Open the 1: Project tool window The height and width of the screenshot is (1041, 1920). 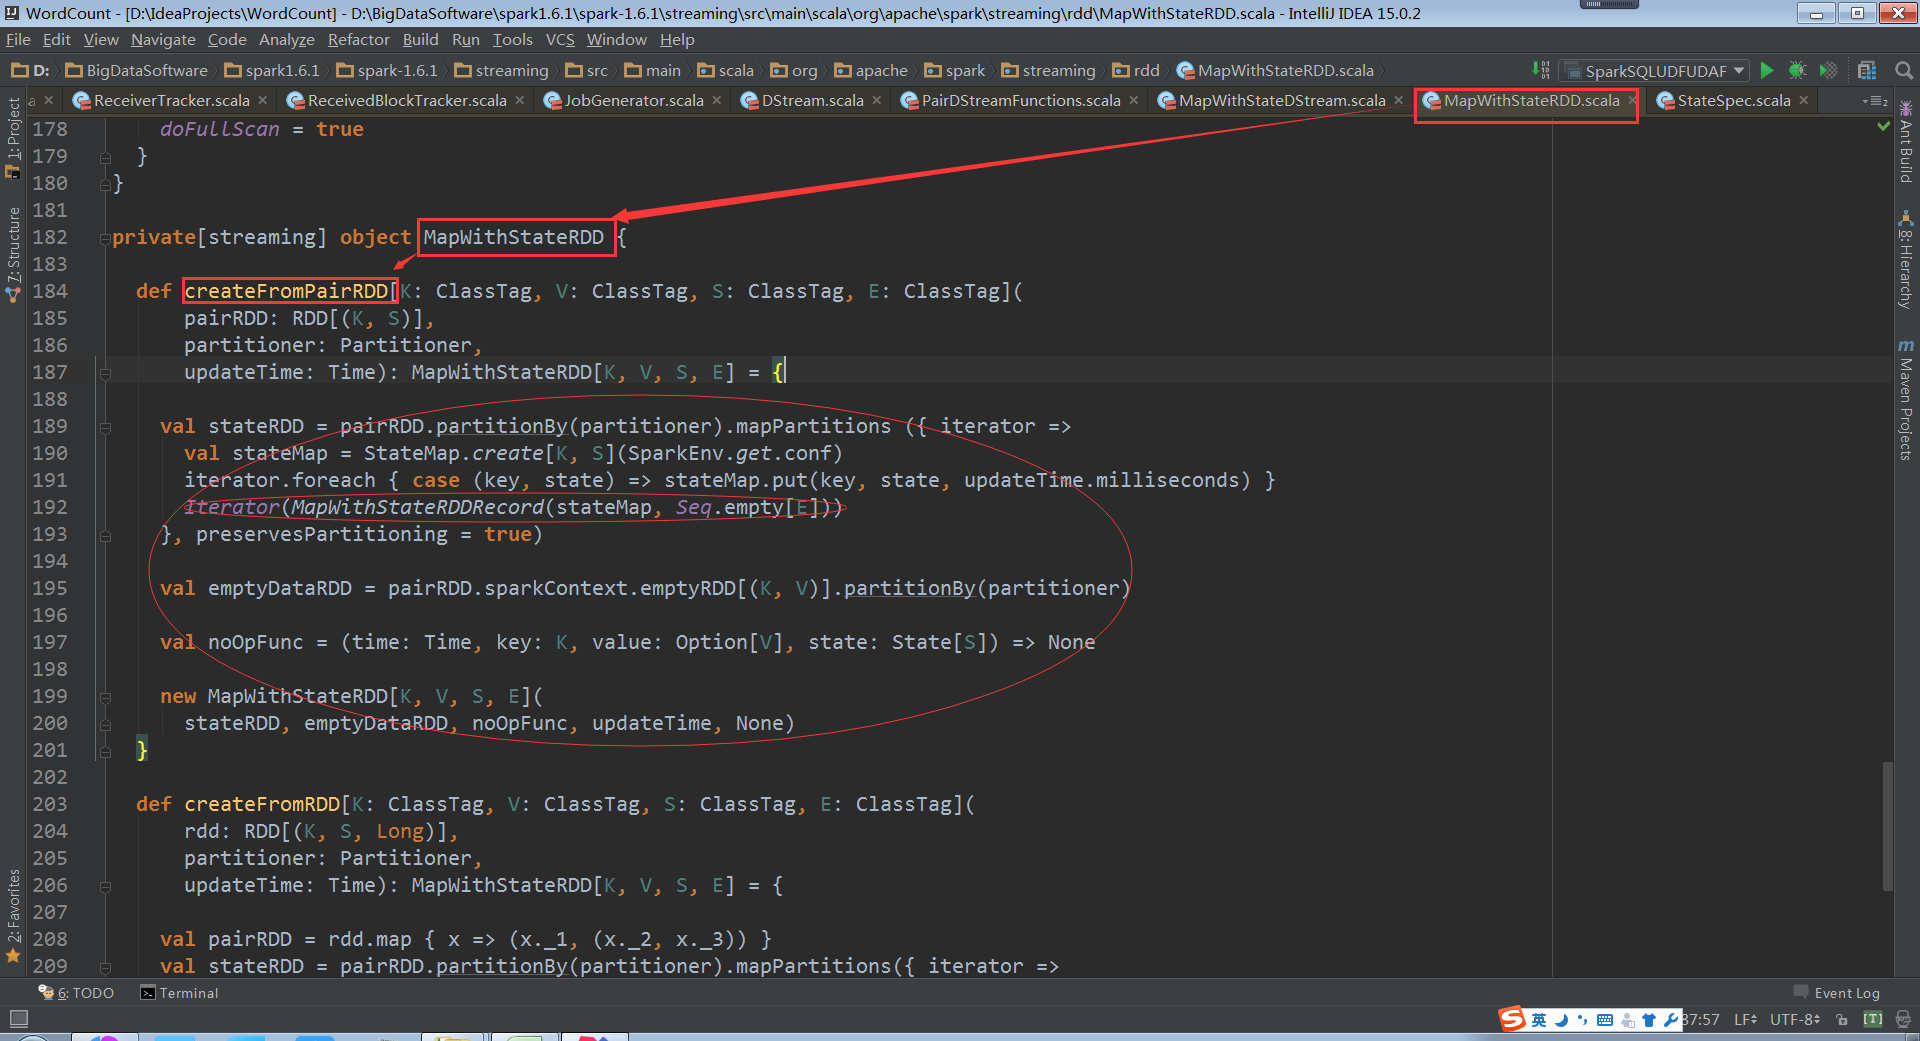pos(13,138)
